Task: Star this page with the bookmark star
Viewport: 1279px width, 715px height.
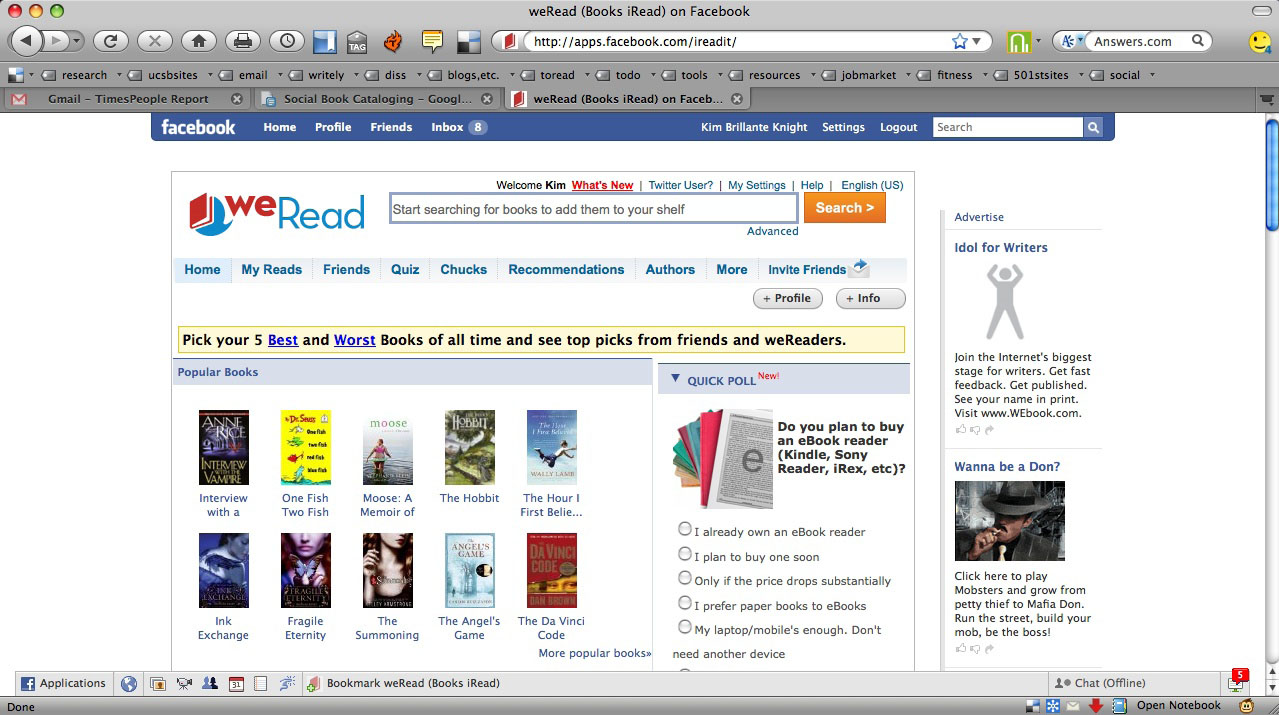Action: tap(960, 41)
